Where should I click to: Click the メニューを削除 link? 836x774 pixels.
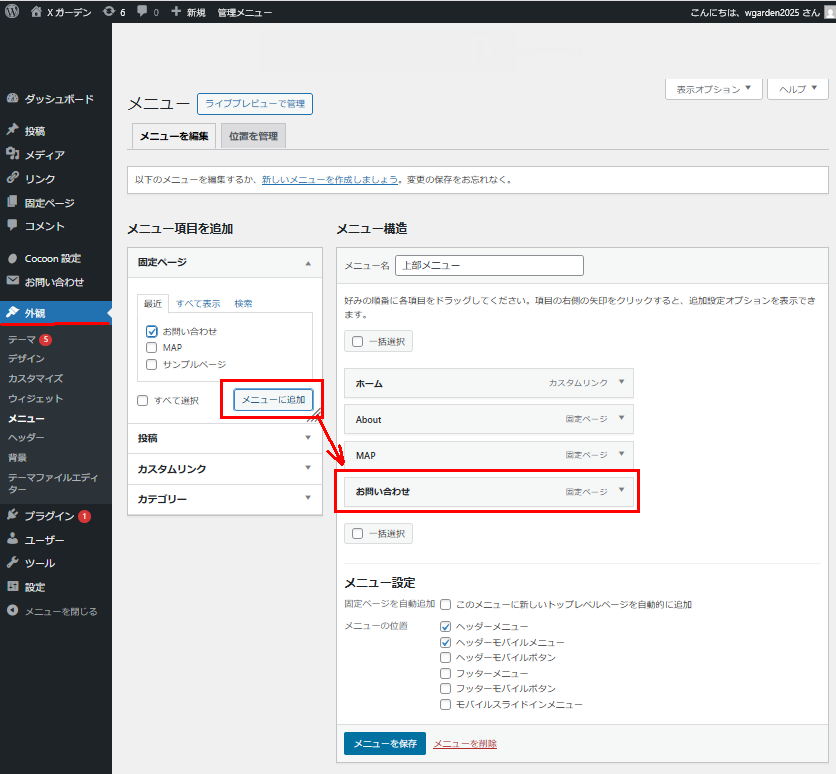pyautogui.click(x=465, y=744)
